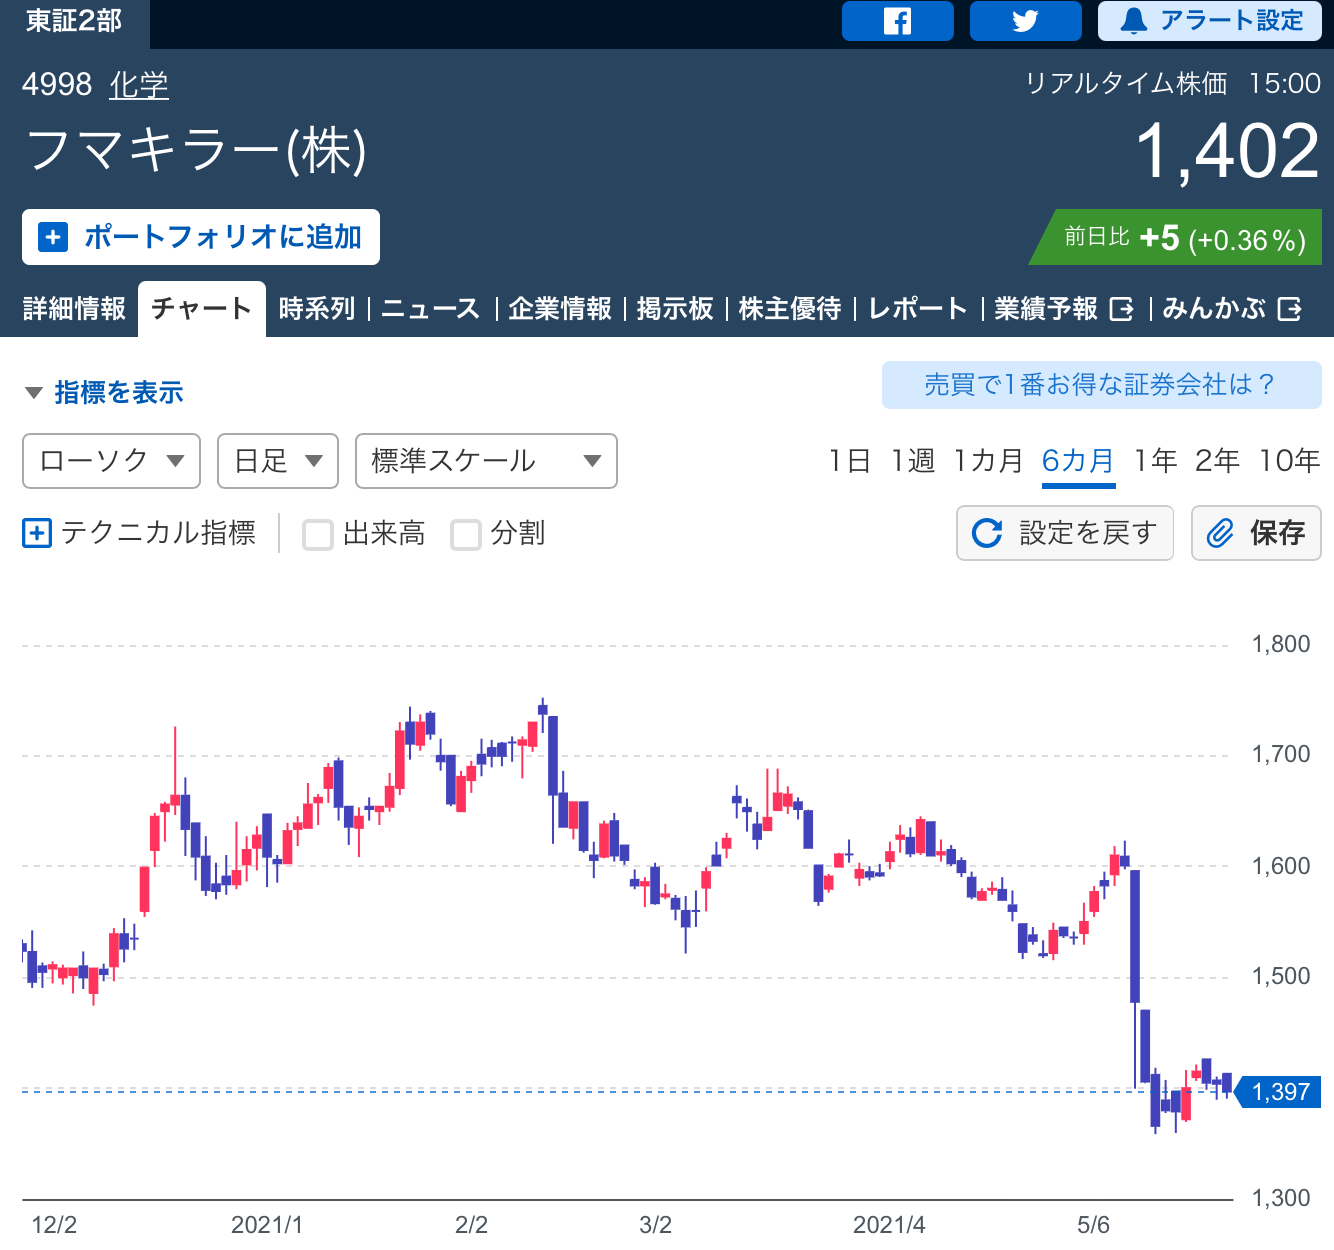Open the 標準スケール scale dropdown
This screenshot has height=1250, width=1334.
pos(486,461)
